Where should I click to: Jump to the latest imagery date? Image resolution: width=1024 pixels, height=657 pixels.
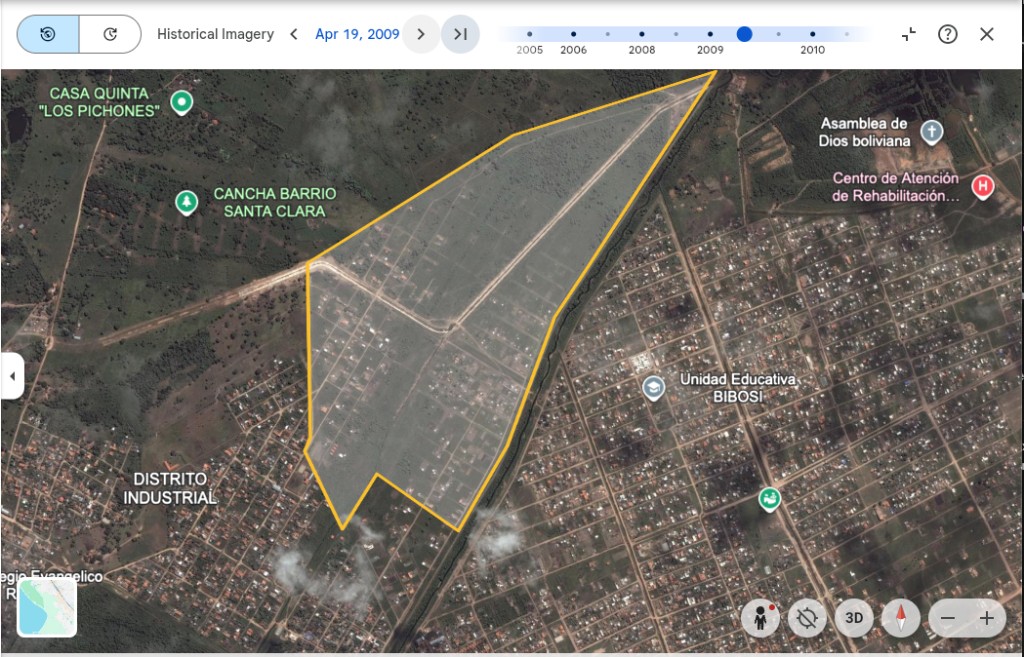point(460,34)
